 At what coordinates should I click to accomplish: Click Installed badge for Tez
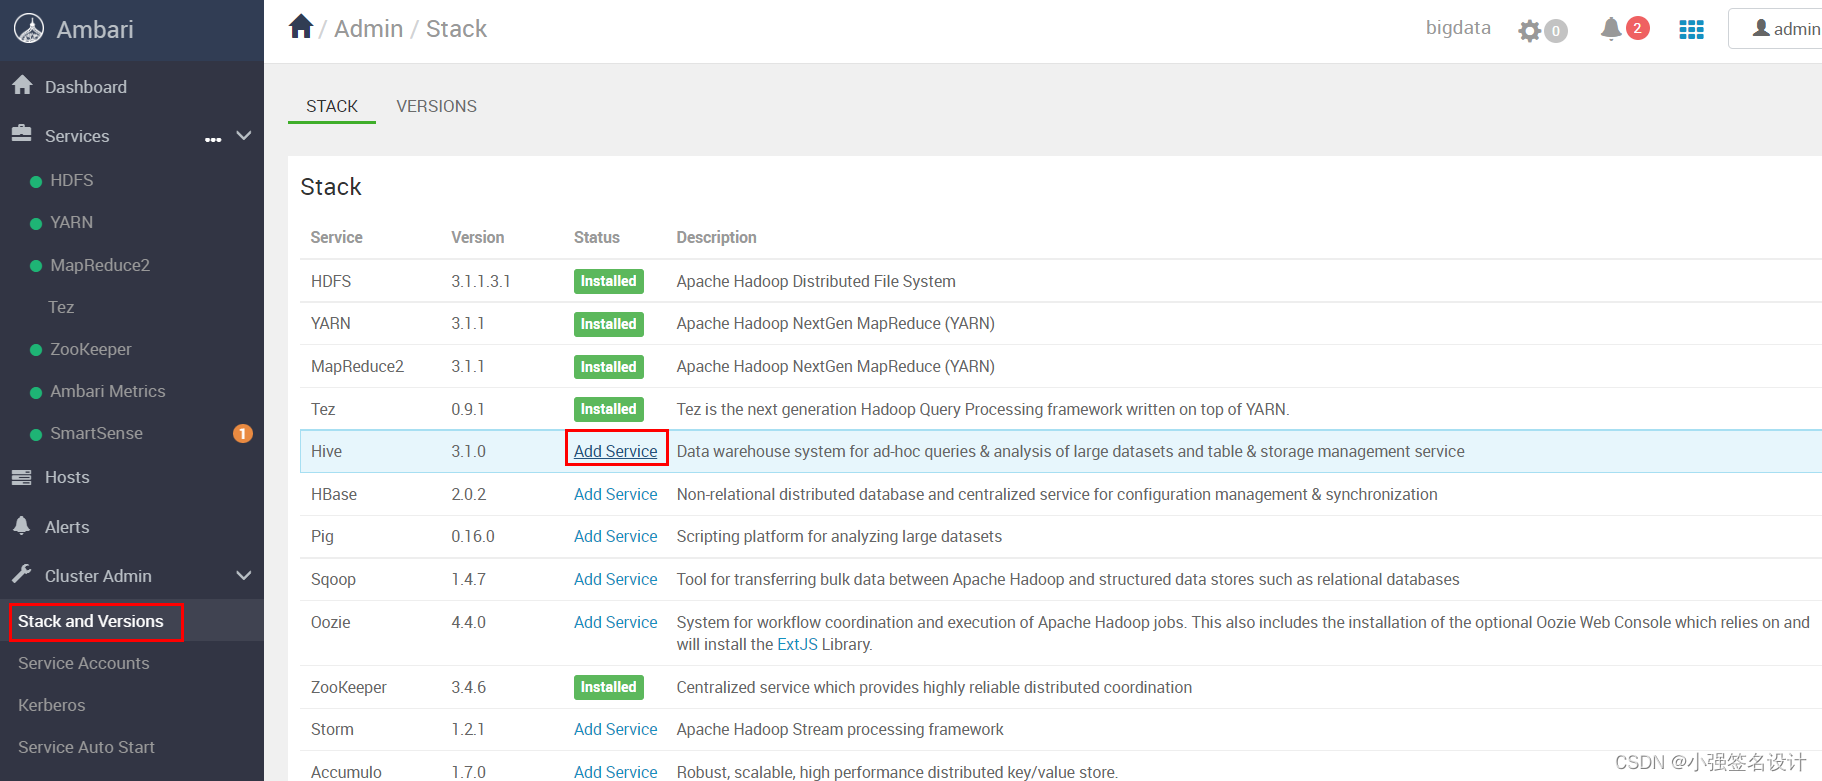(609, 409)
